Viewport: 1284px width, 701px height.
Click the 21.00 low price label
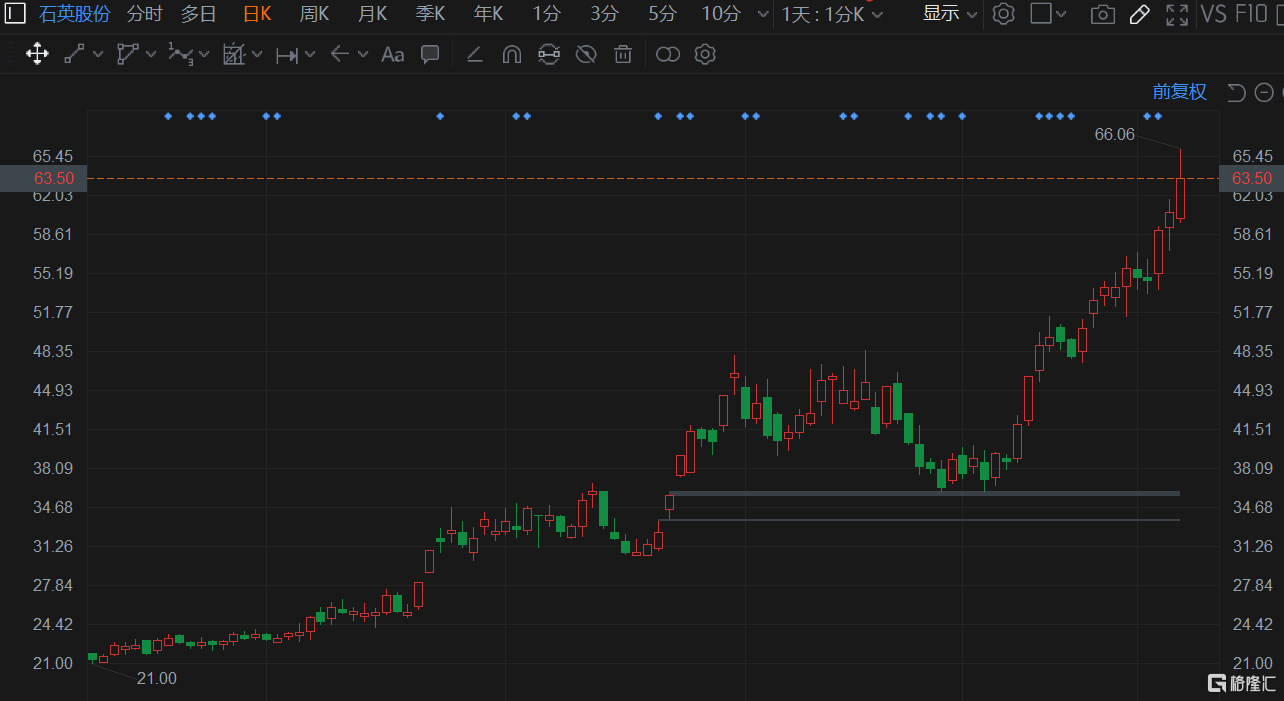[x=157, y=678]
